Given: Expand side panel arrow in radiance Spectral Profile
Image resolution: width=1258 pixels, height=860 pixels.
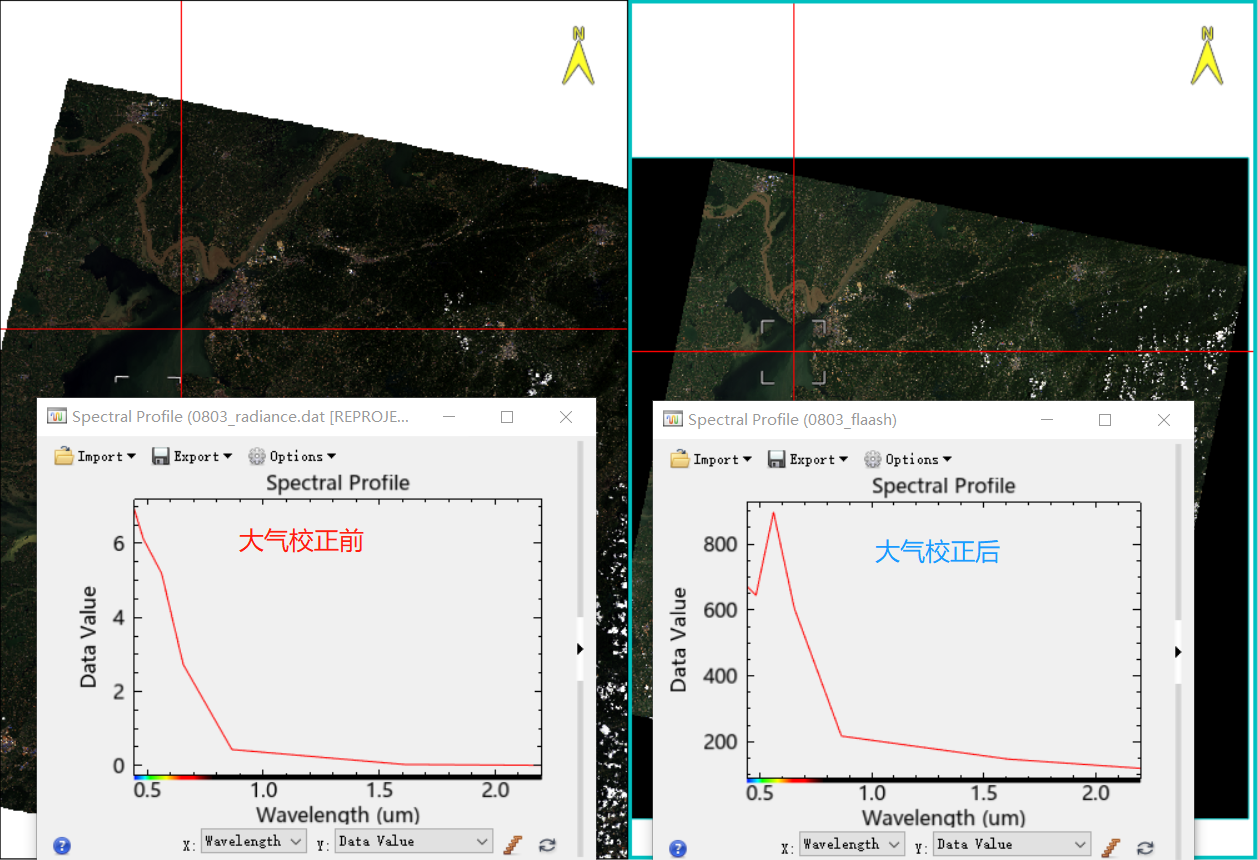Looking at the screenshot, I should [x=580, y=648].
